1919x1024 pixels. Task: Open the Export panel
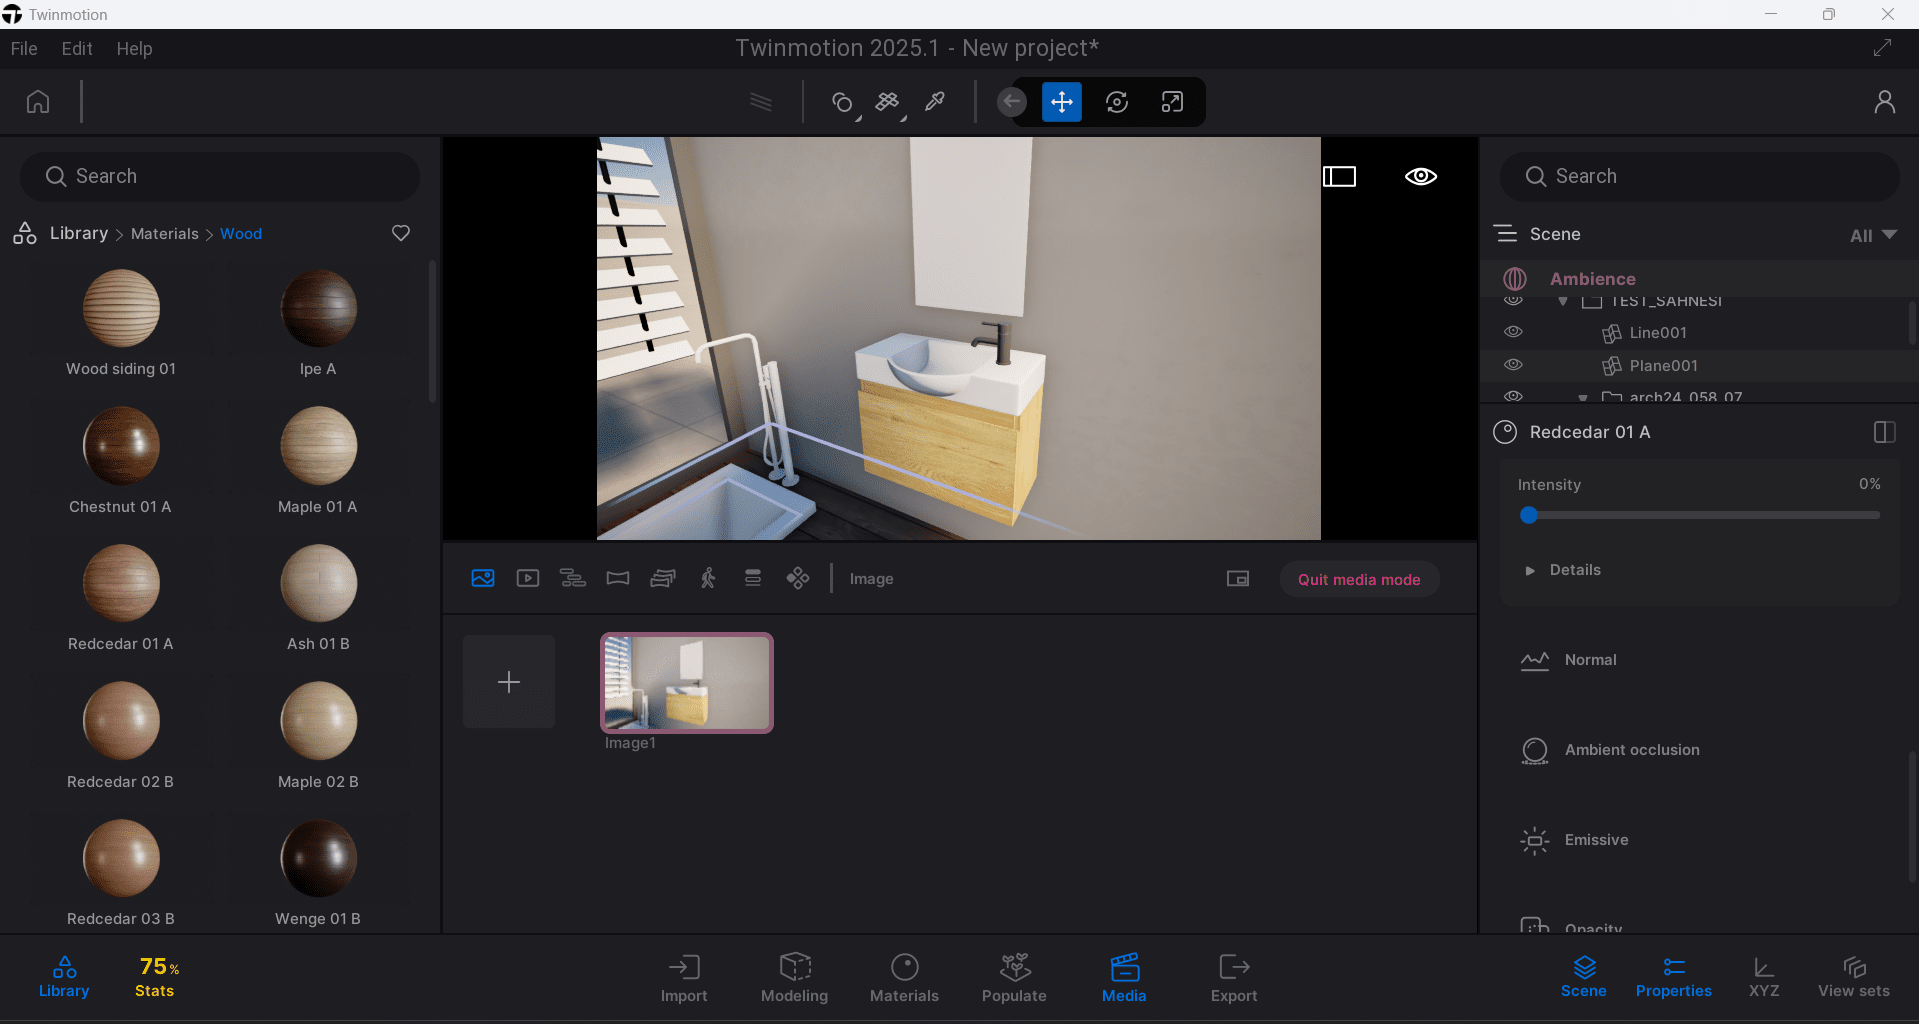1233,977
